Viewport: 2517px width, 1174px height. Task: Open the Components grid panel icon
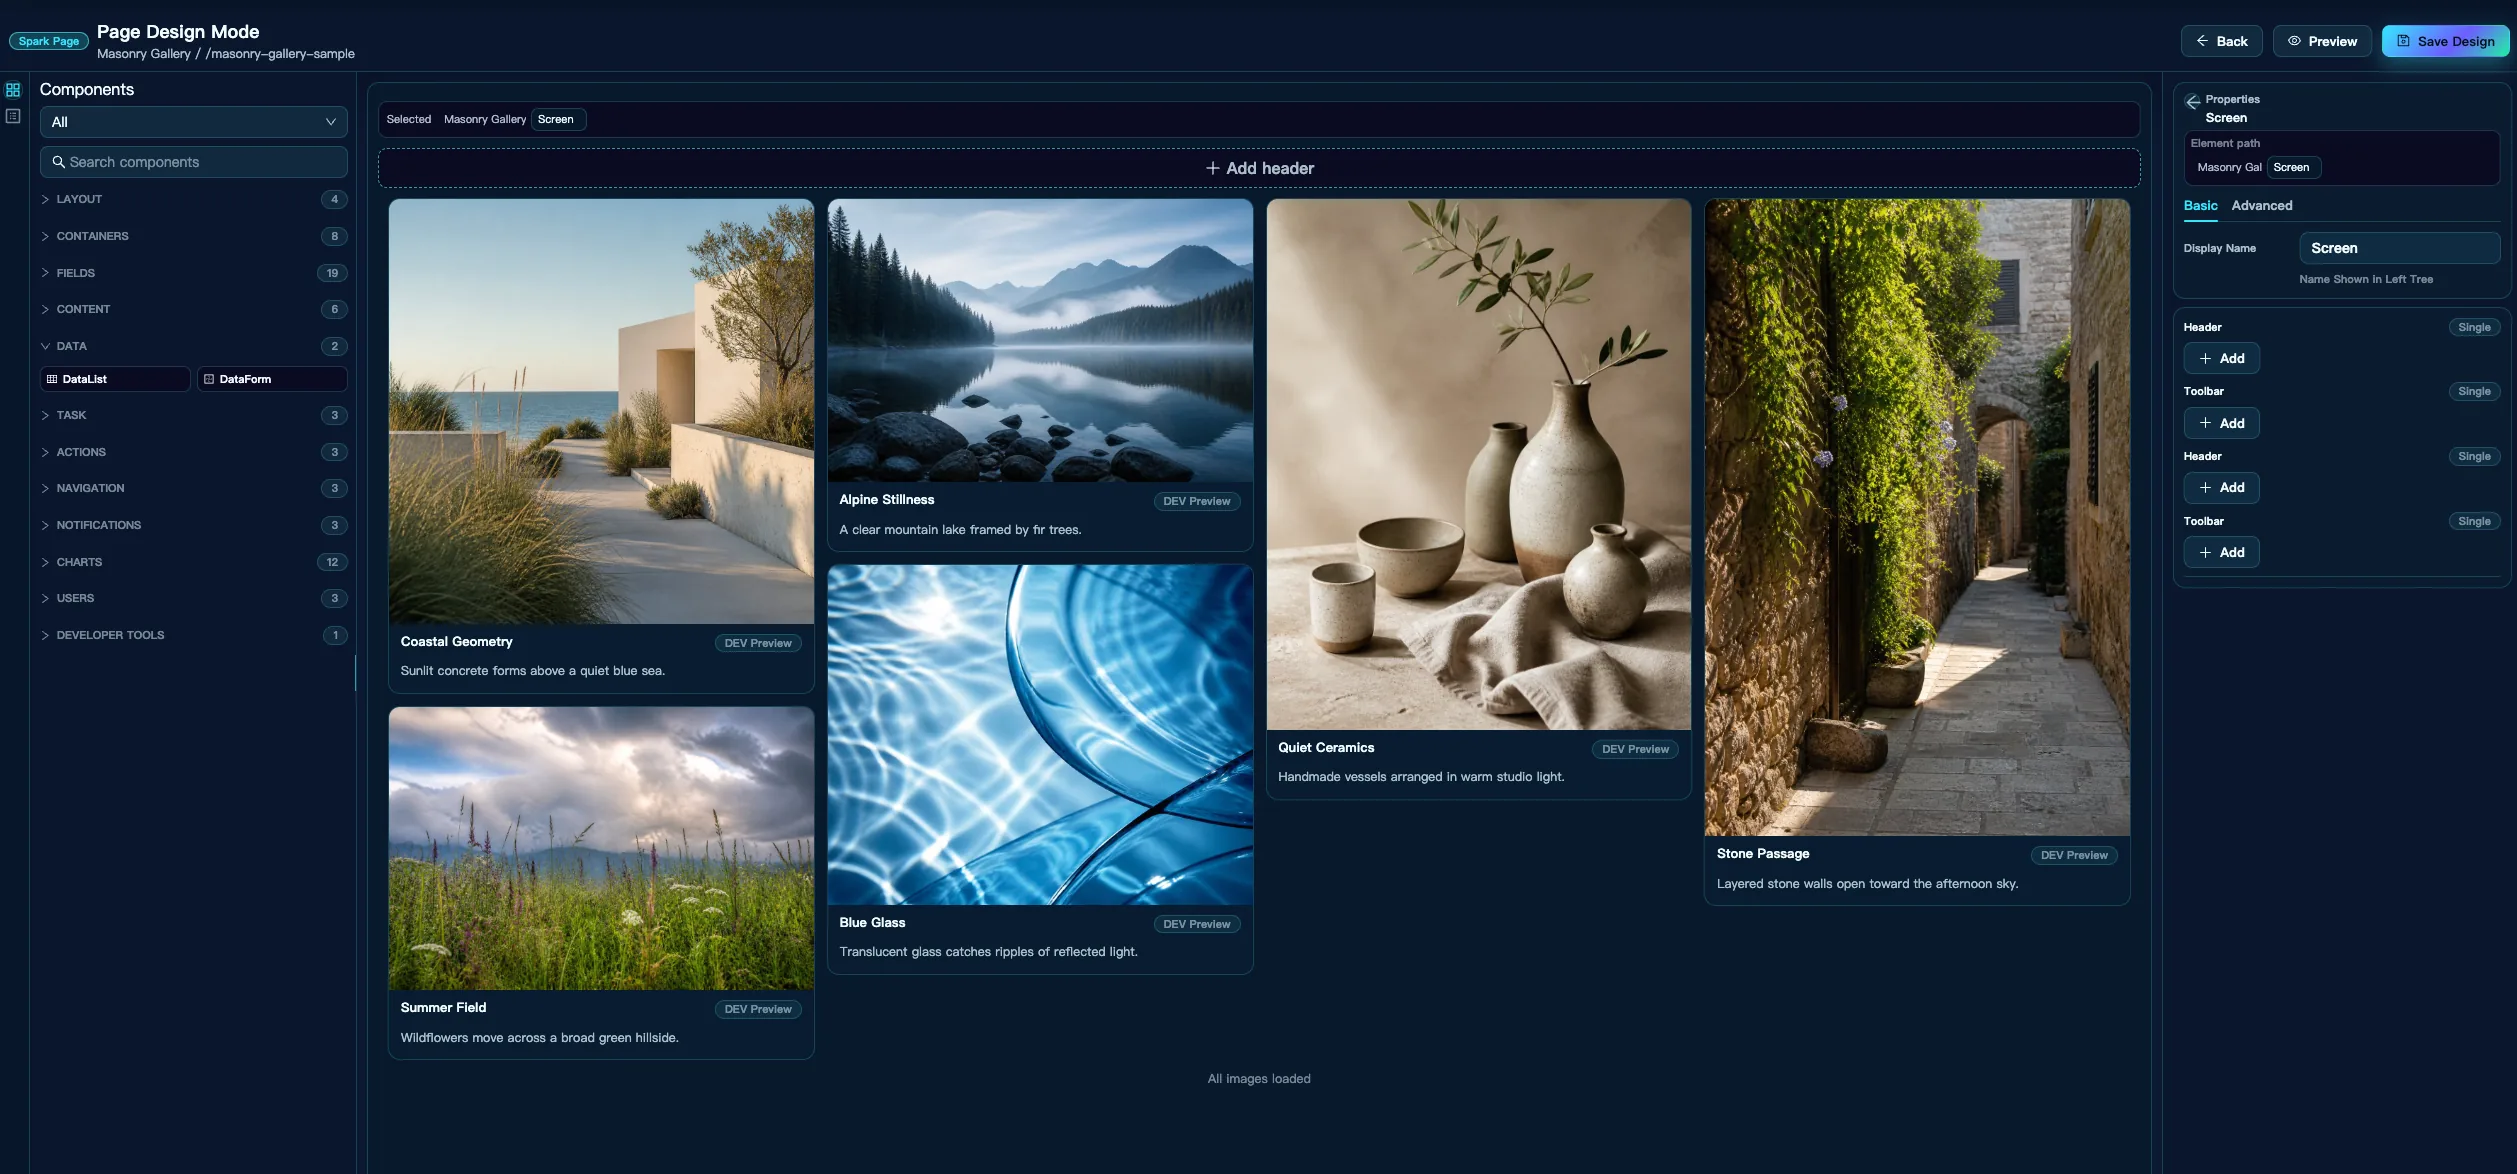[13, 90]
